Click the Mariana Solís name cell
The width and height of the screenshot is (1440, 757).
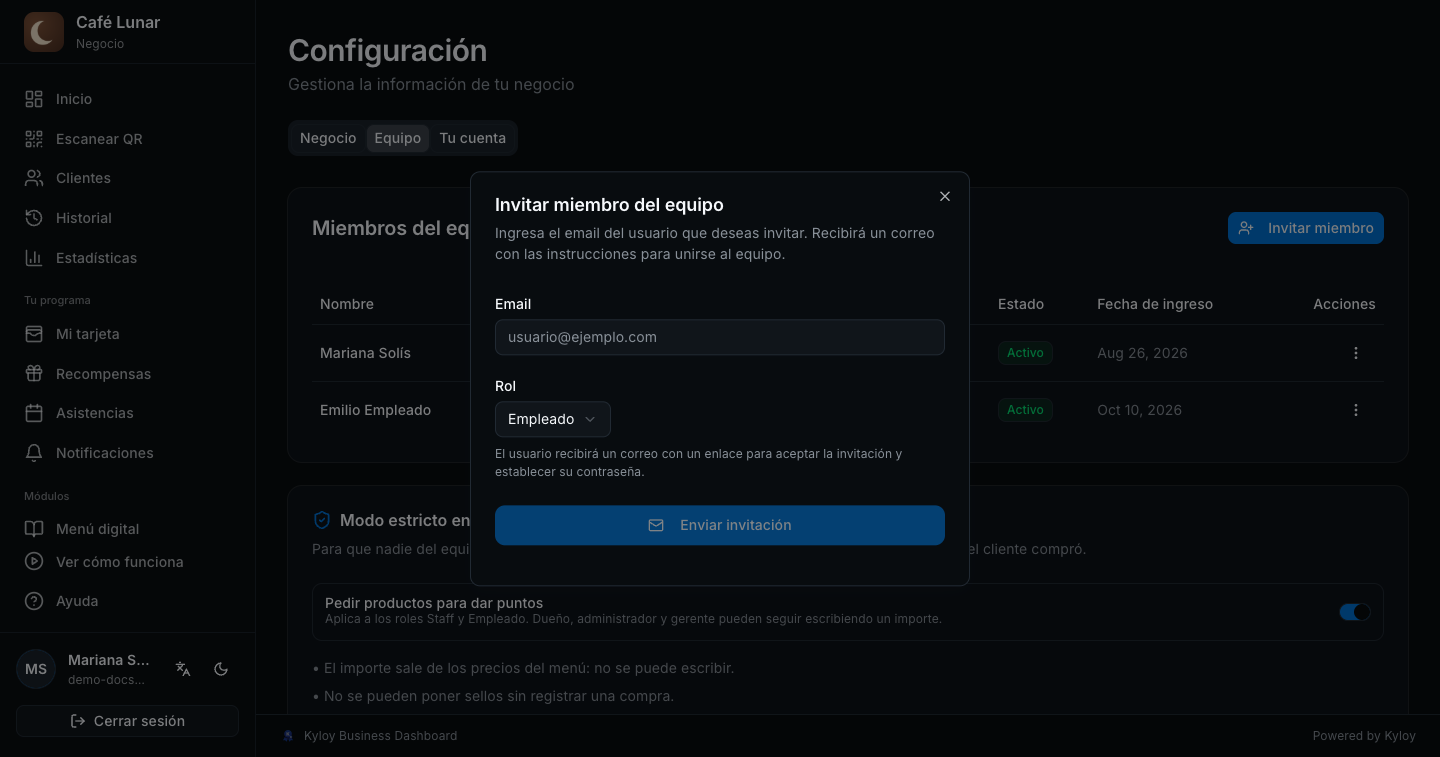(365, 353)
